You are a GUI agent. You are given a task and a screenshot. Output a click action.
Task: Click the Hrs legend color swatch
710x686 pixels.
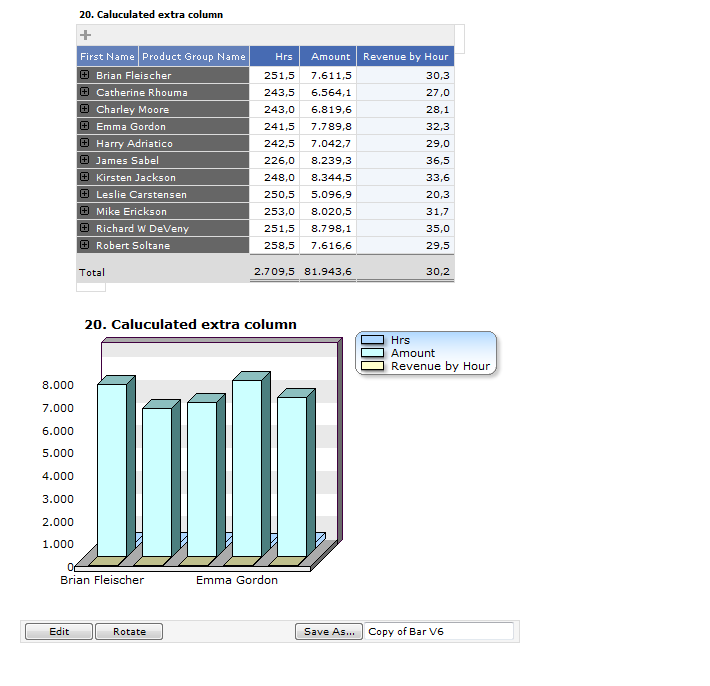click(x=372, y=340)
